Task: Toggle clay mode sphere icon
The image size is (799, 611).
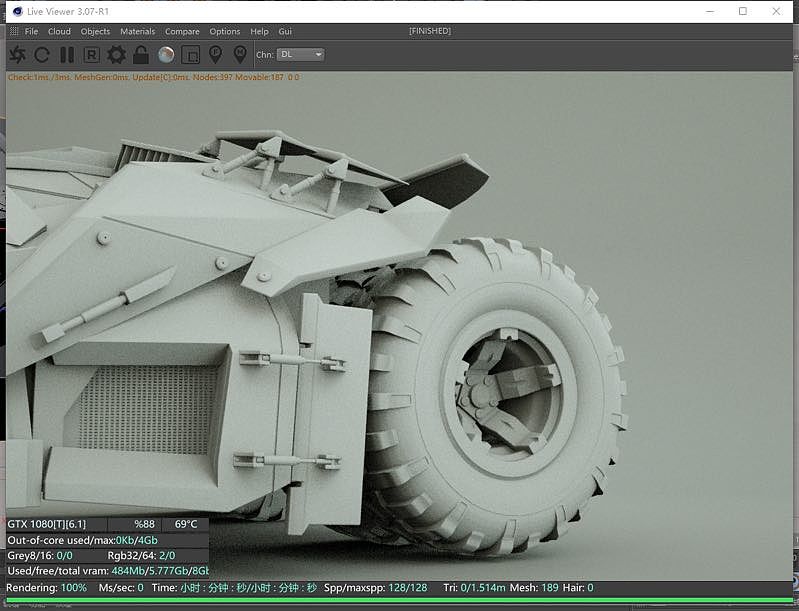Action: tap(166, 54)
